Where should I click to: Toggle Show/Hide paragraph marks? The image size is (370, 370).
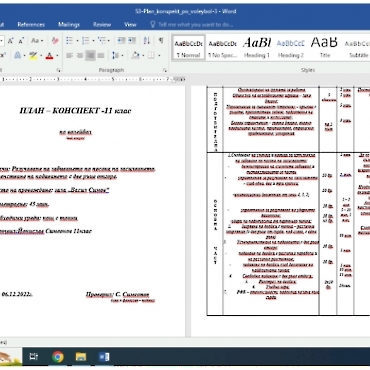(x=161, y=41)
